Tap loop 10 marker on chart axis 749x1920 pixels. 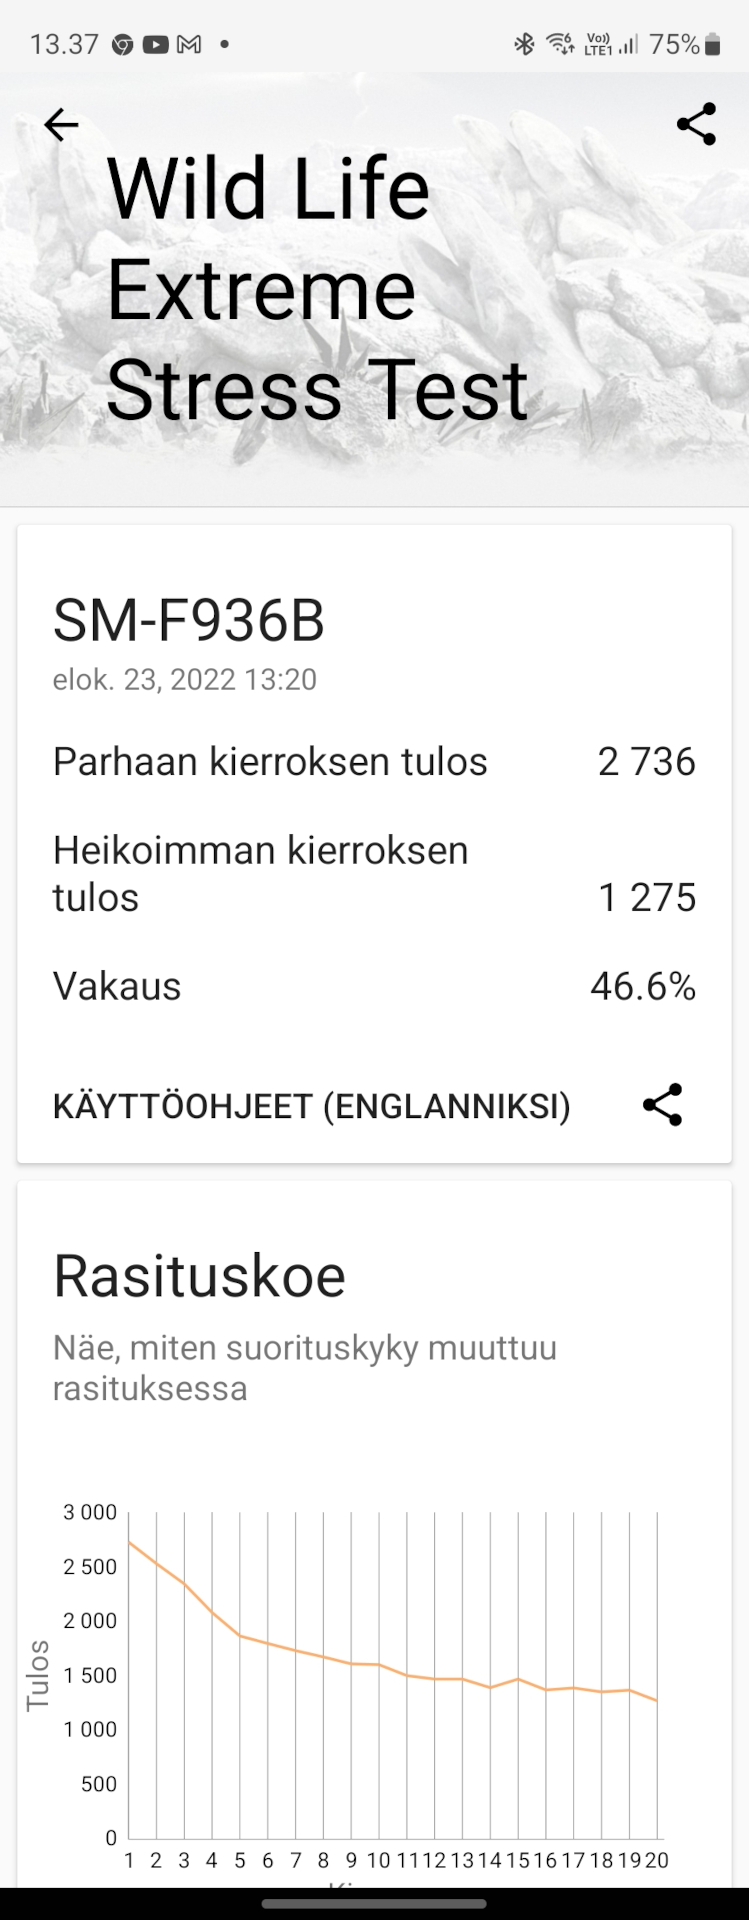click(x=378, y=1860)
